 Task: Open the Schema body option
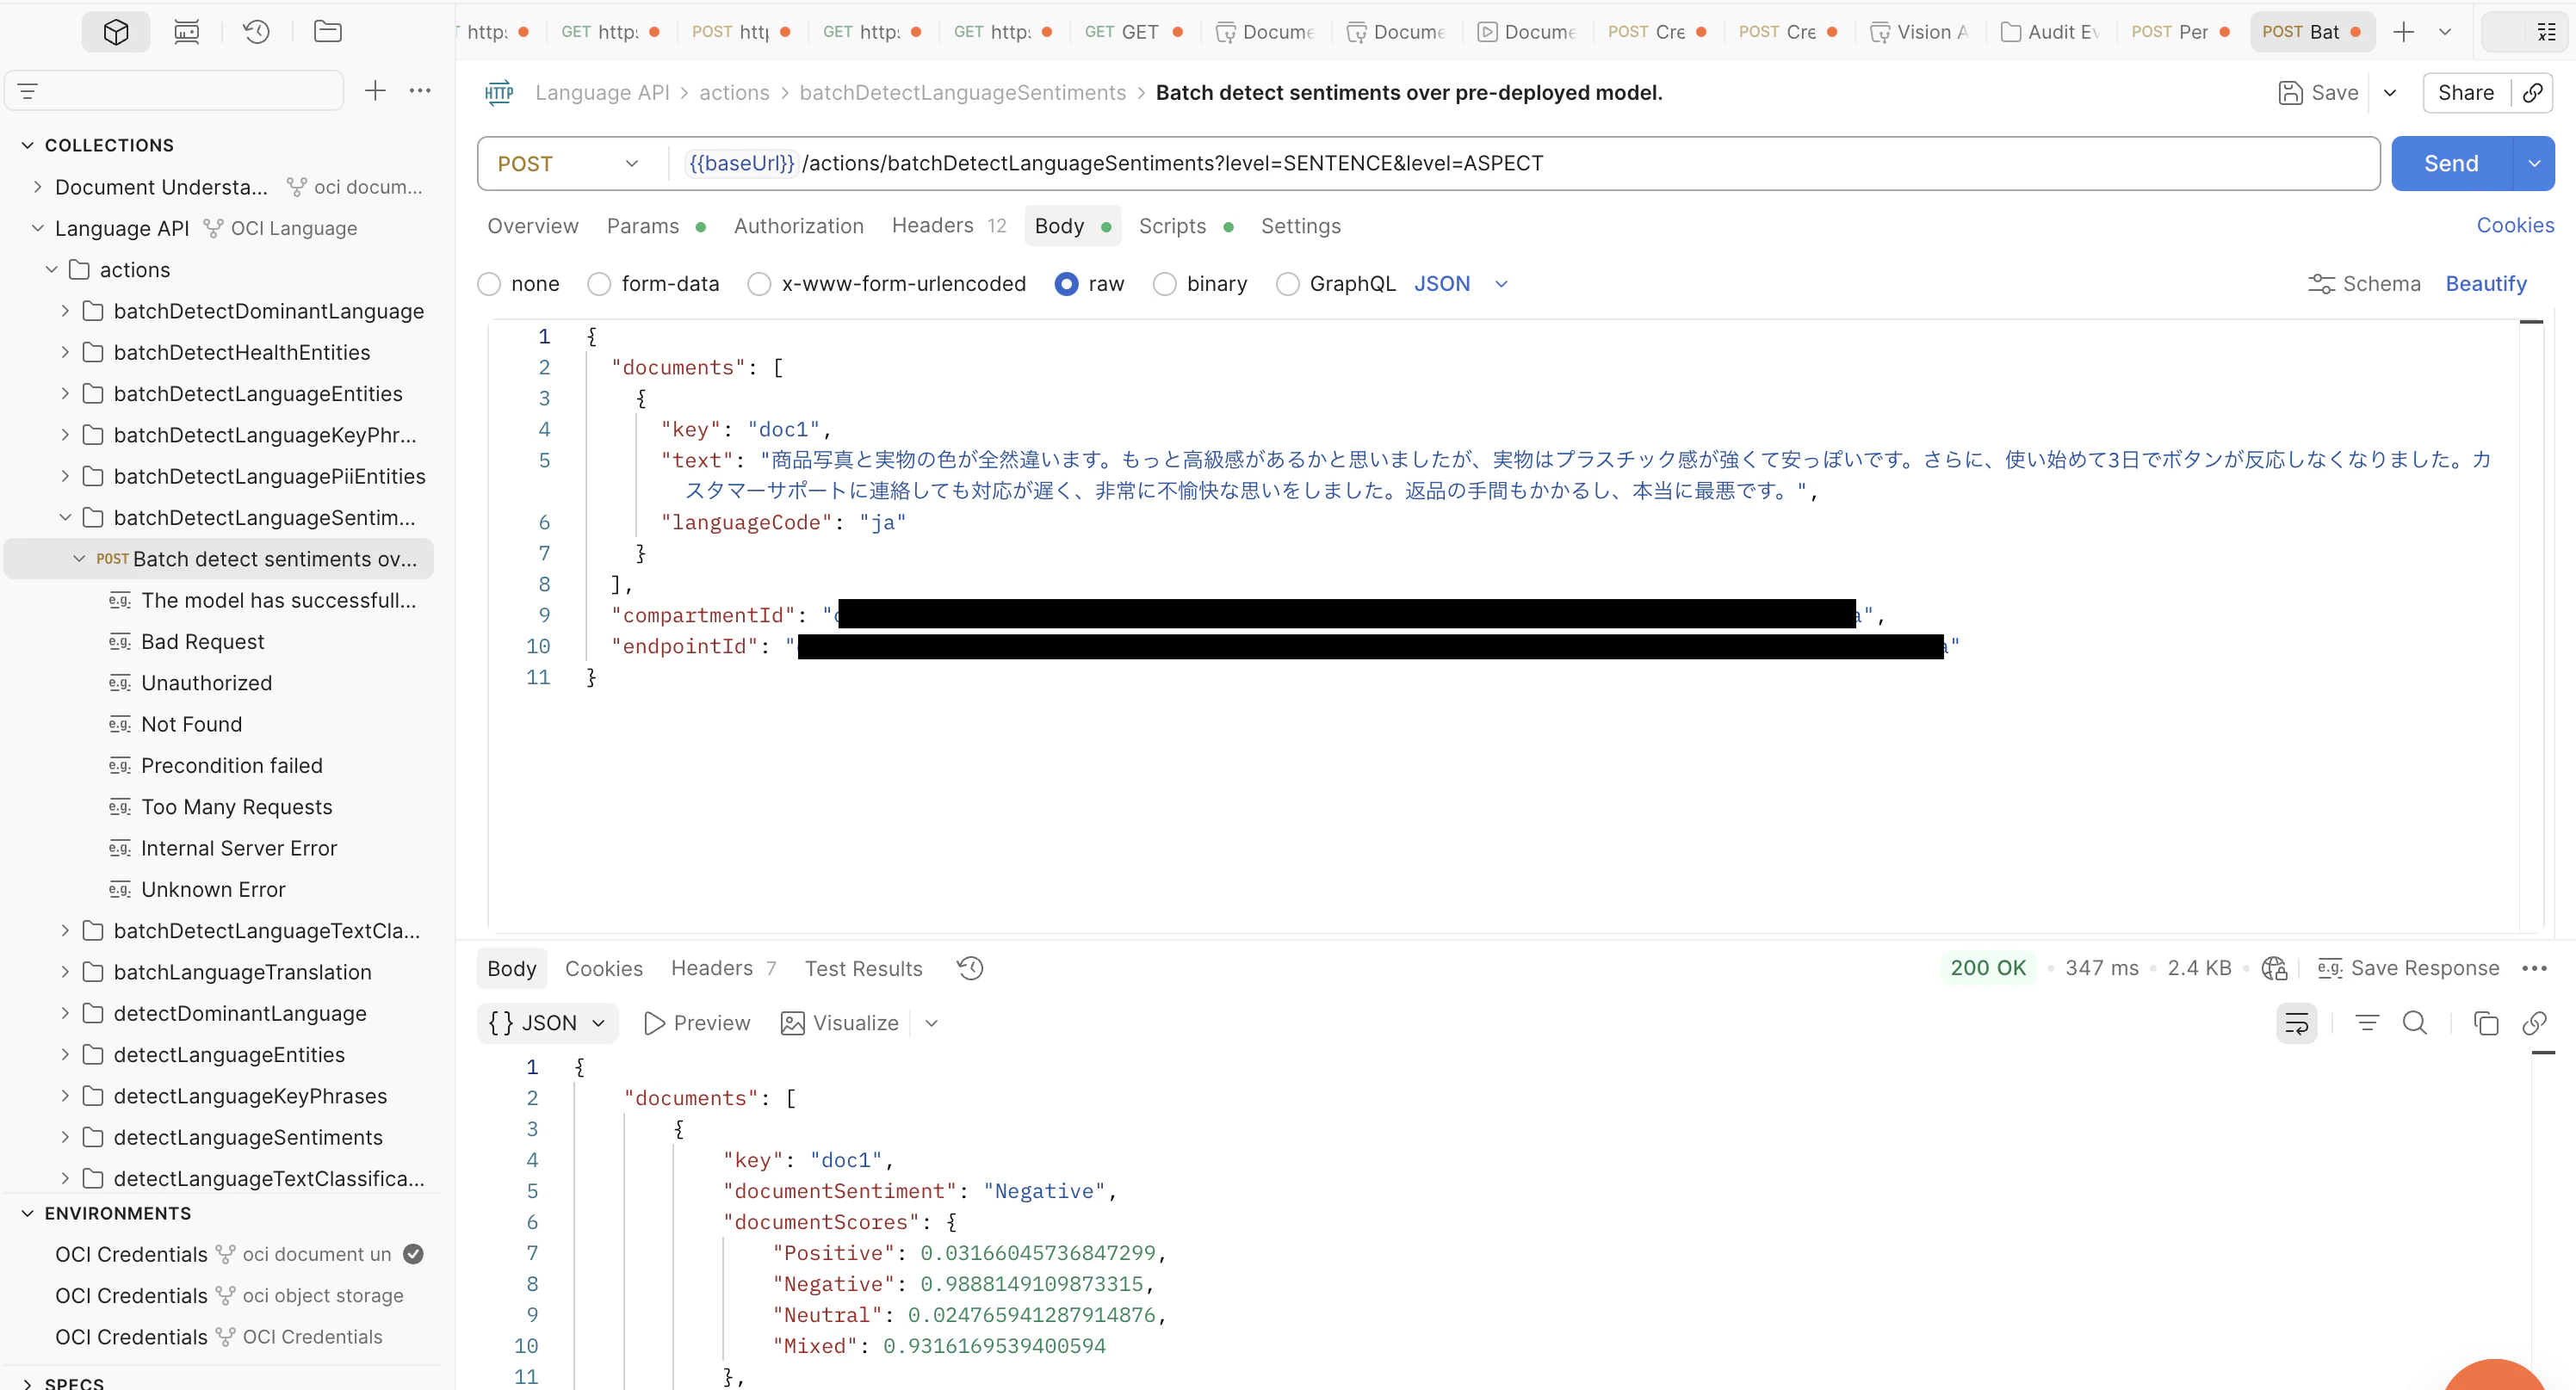2364,284
